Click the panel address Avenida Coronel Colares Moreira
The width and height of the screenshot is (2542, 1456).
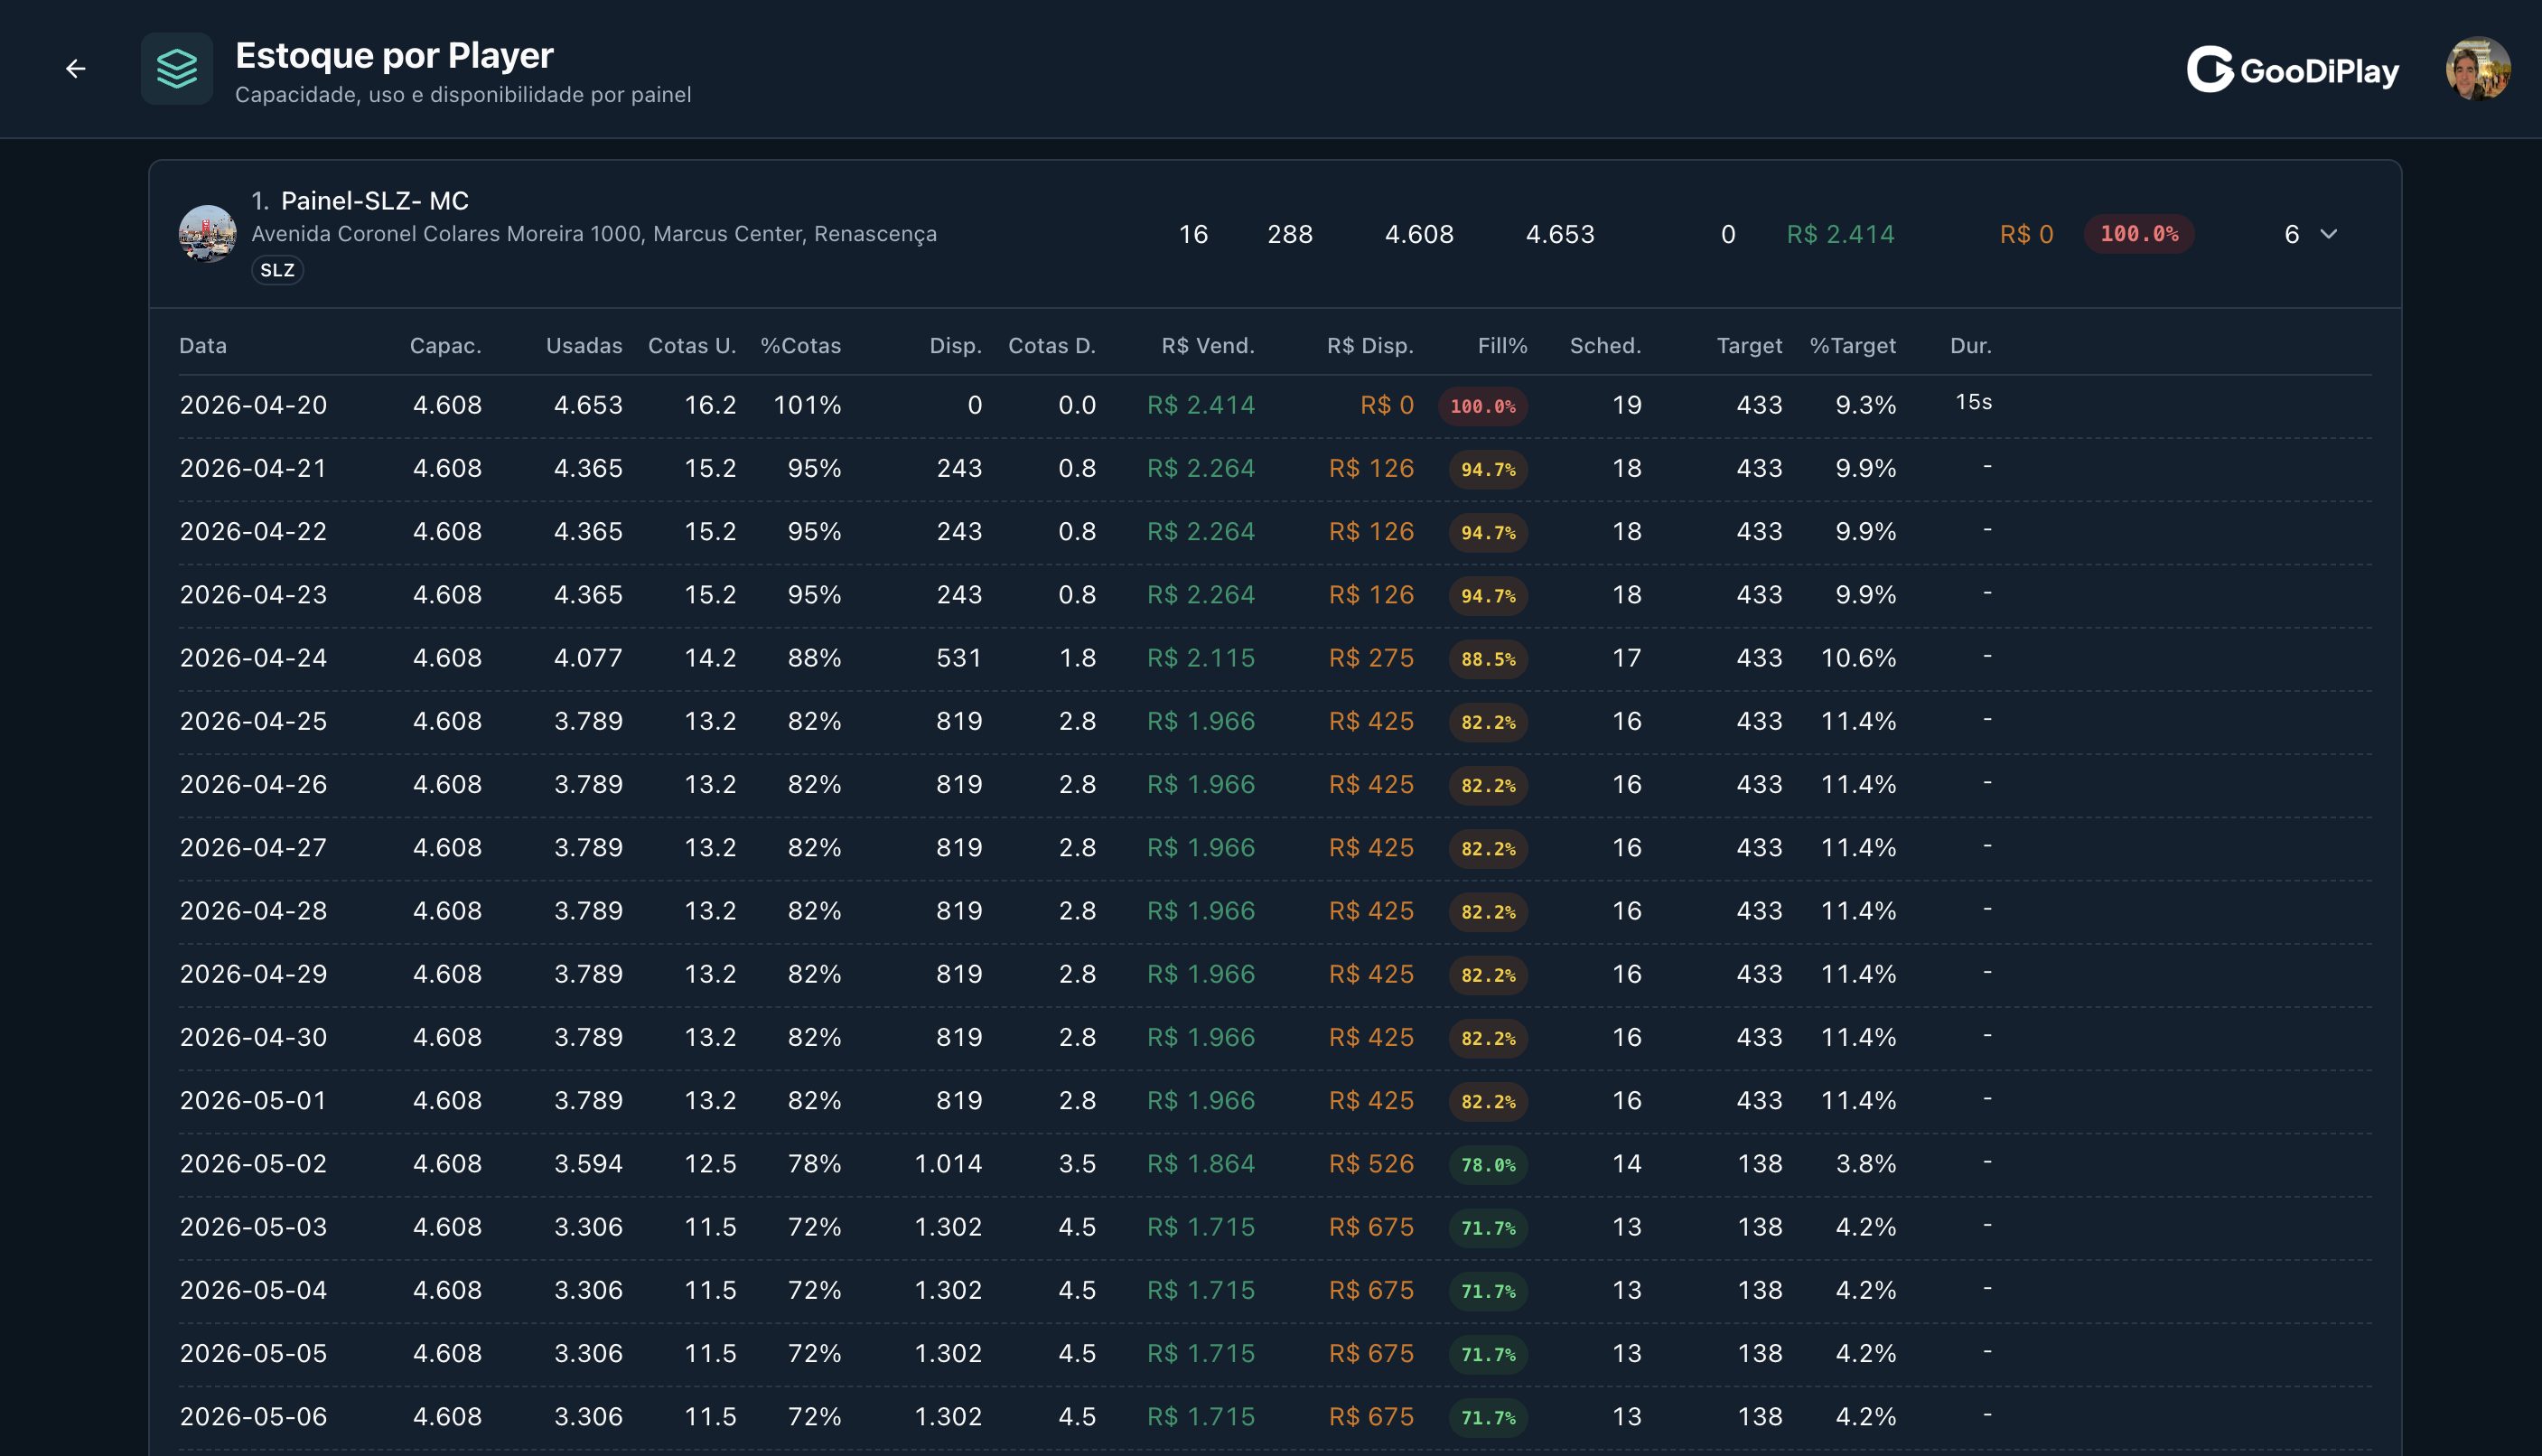(594, 234)
